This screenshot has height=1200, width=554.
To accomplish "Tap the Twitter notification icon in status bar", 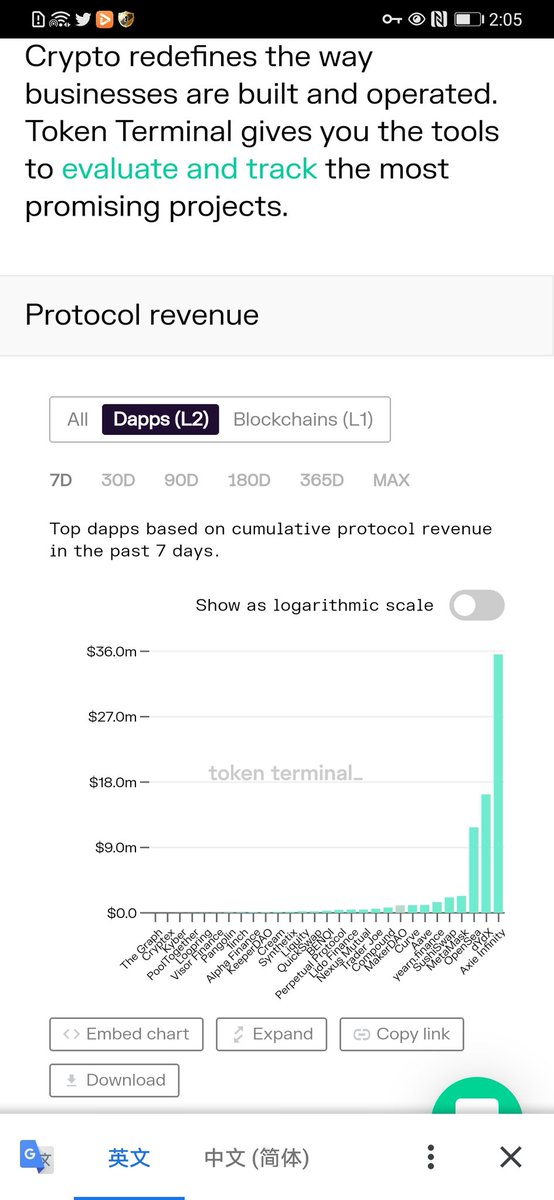I will pos(83,19).
